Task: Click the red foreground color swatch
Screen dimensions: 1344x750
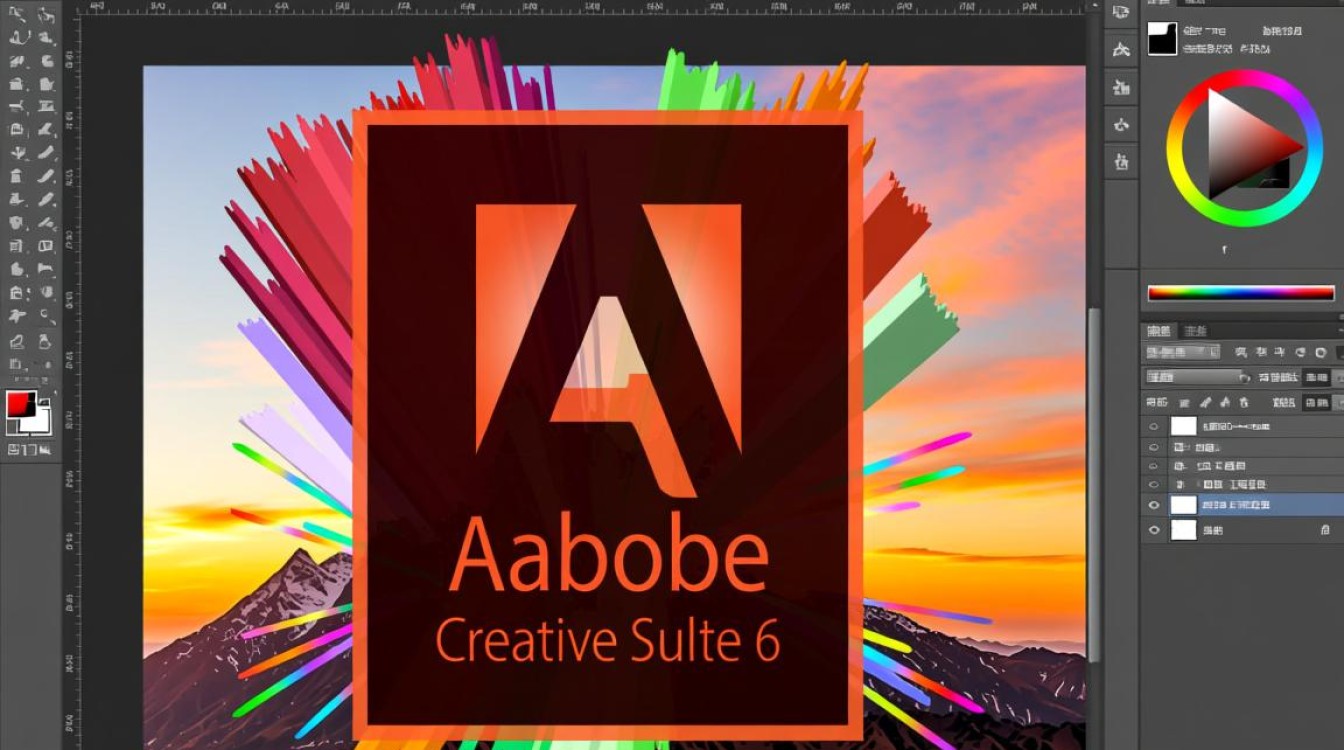Action: (x=19, y=404)
